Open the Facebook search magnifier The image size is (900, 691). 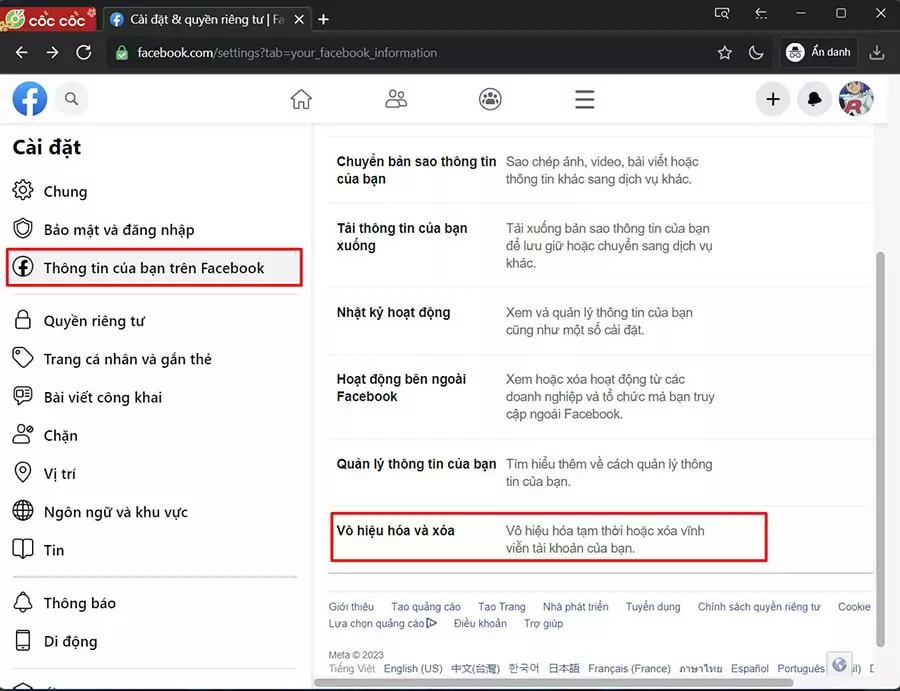coord(71,99)
